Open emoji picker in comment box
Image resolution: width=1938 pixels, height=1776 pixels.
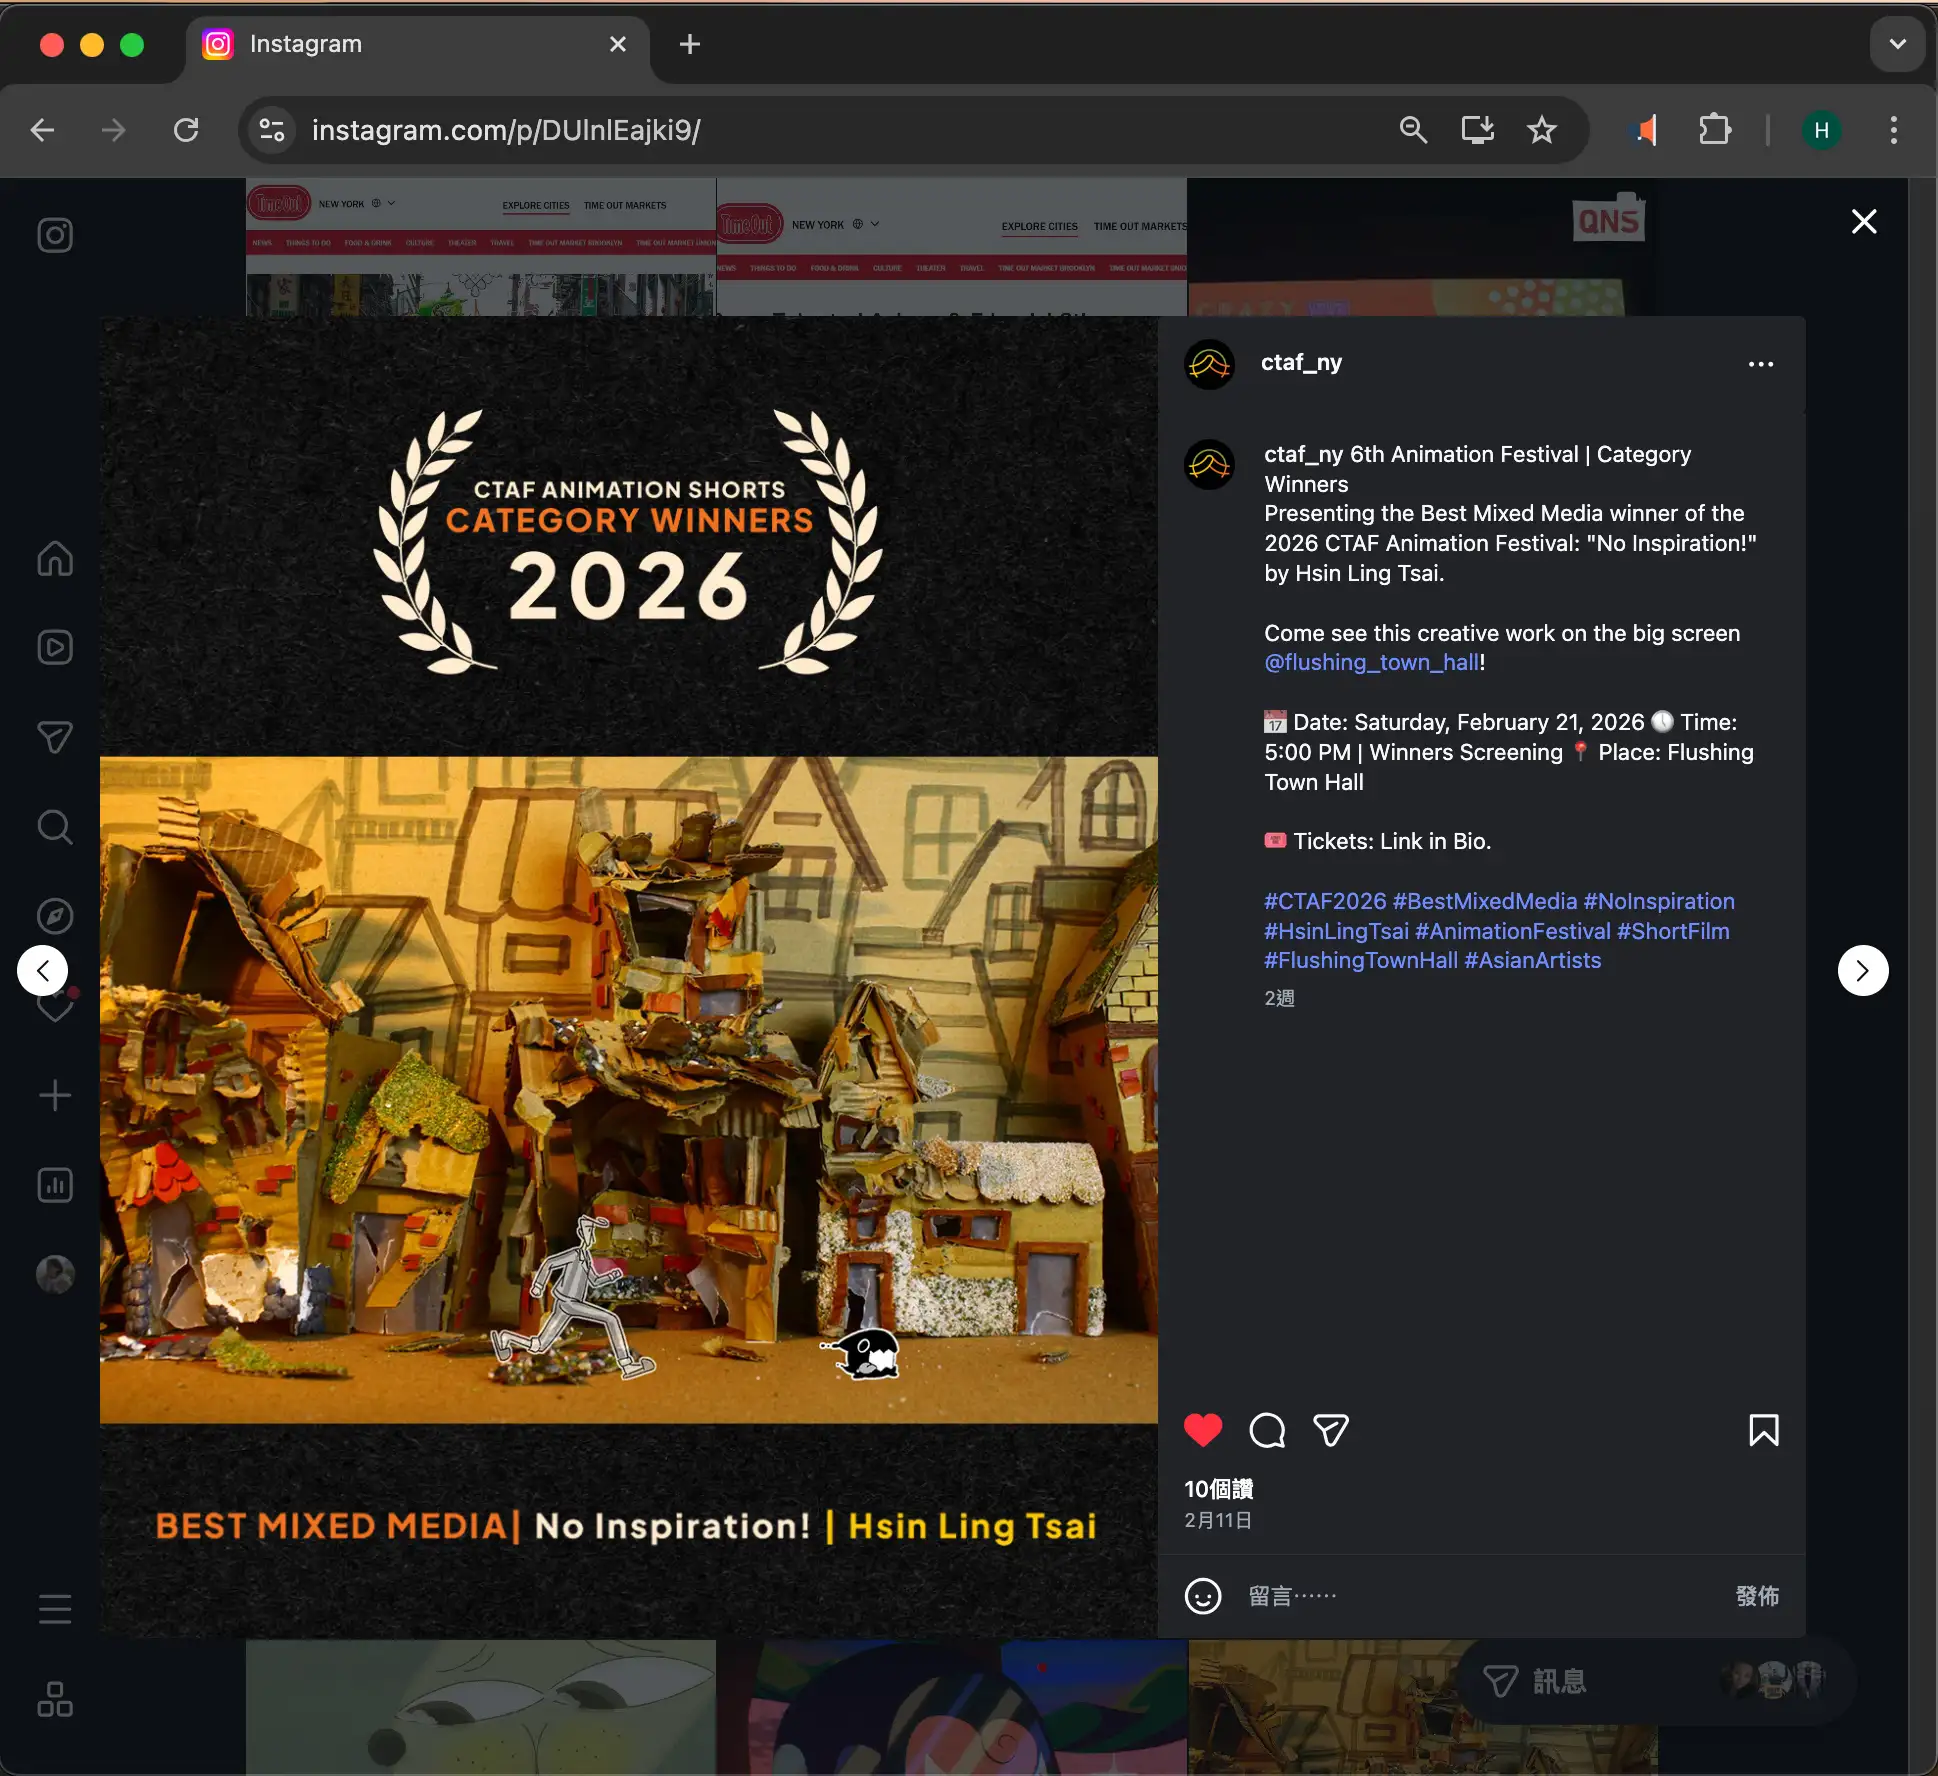1202,1596
